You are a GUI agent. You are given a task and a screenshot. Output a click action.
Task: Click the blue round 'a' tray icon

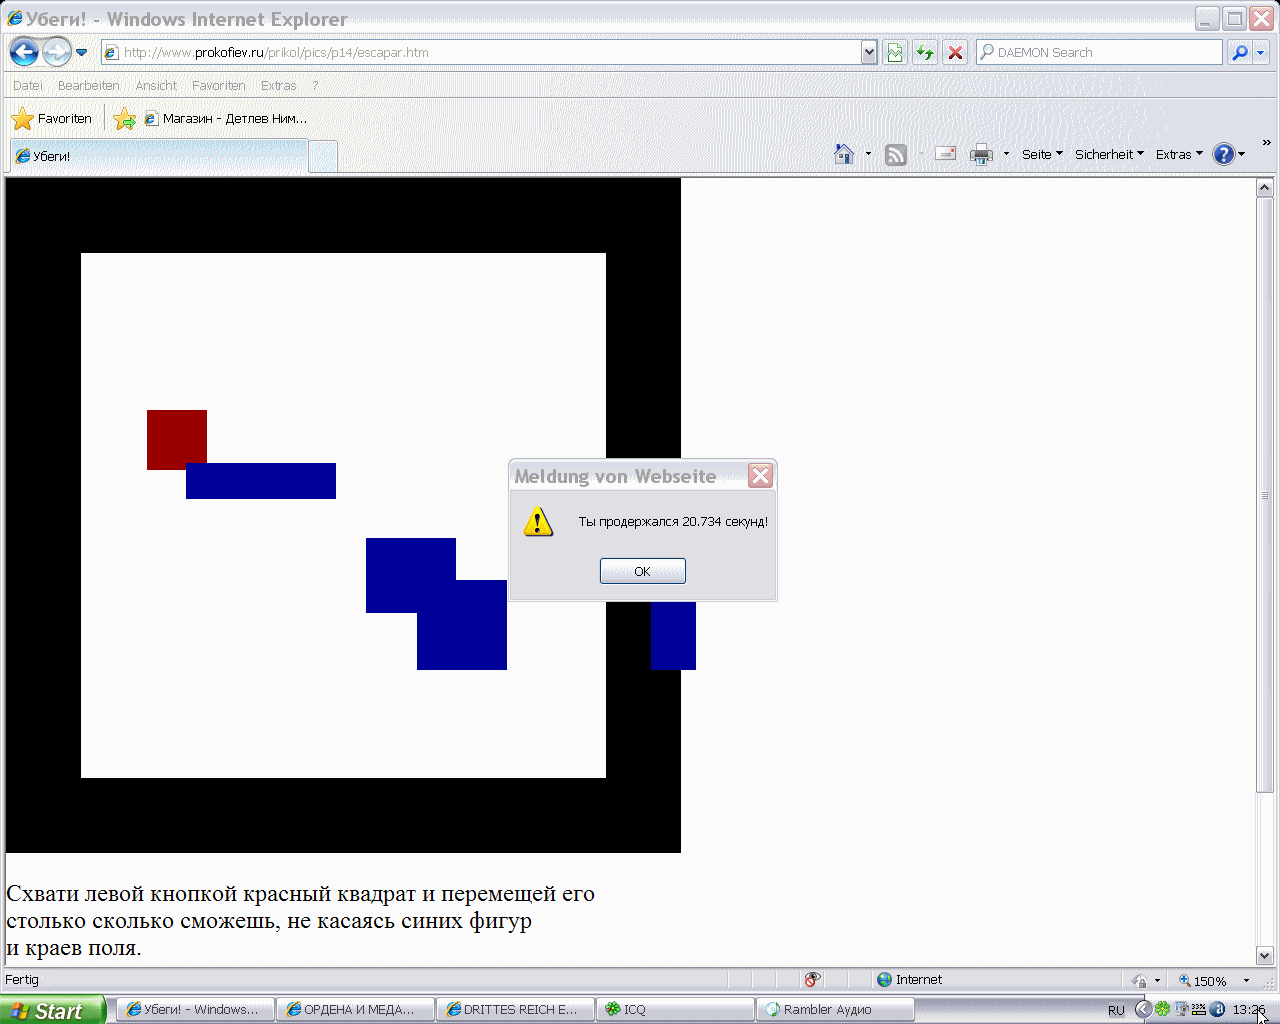coord(1217,1010)
